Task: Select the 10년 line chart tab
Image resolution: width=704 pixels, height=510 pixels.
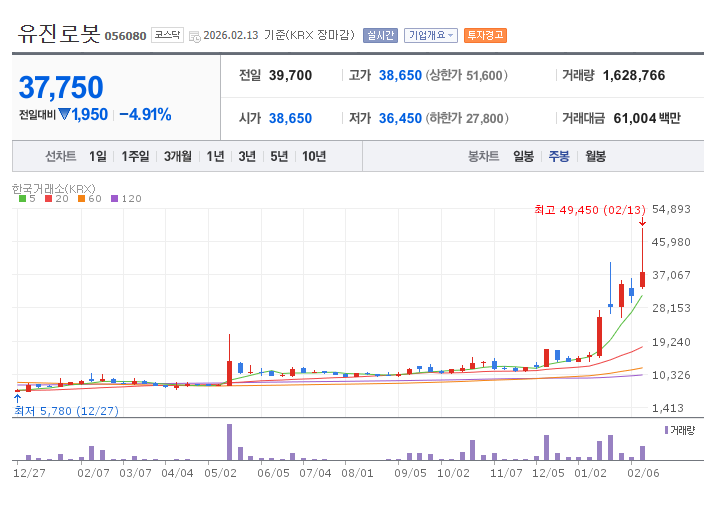Action: point(314,156)
